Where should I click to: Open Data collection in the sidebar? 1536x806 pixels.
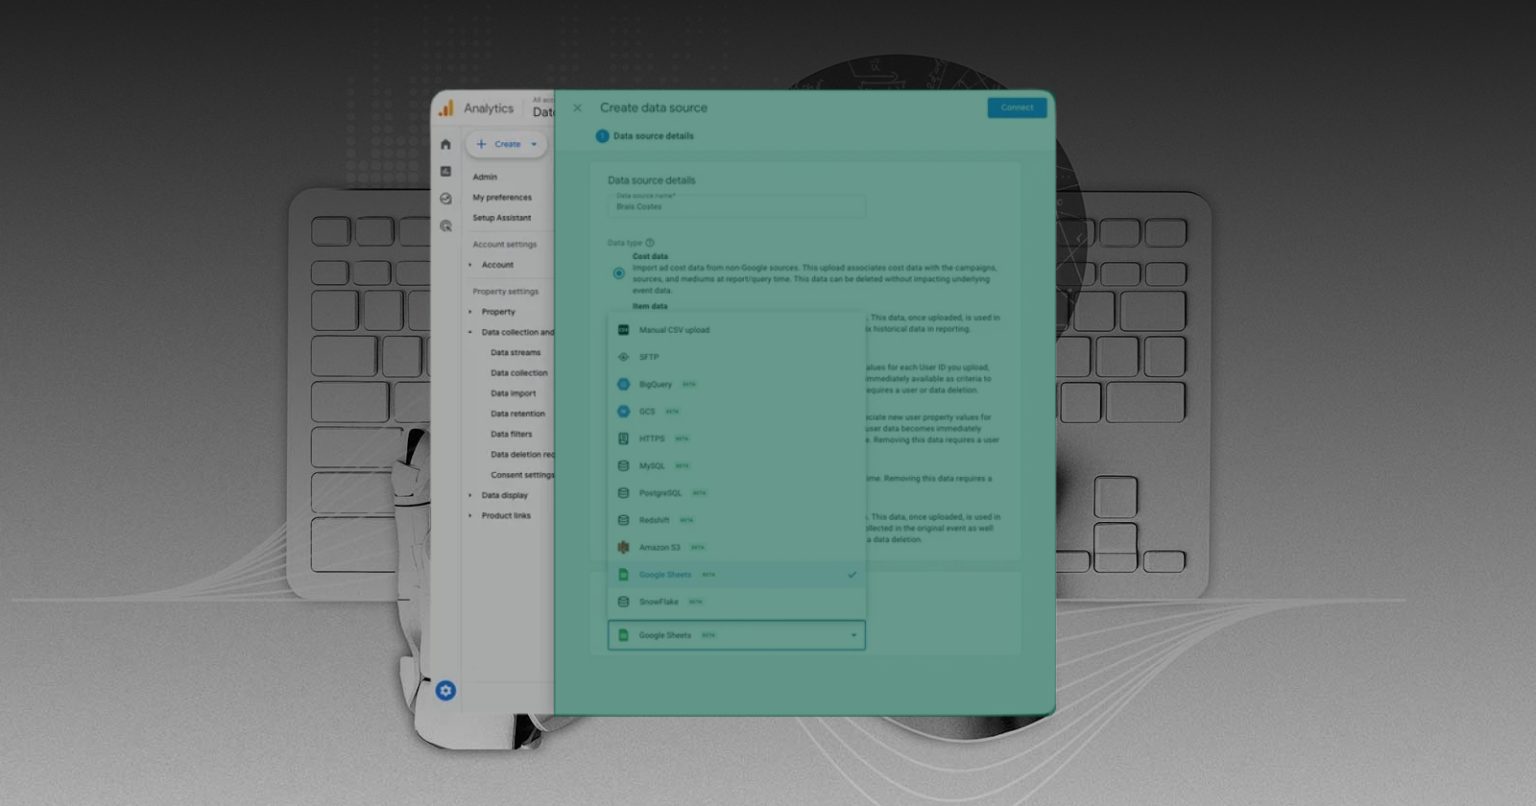tap(519, 373)
